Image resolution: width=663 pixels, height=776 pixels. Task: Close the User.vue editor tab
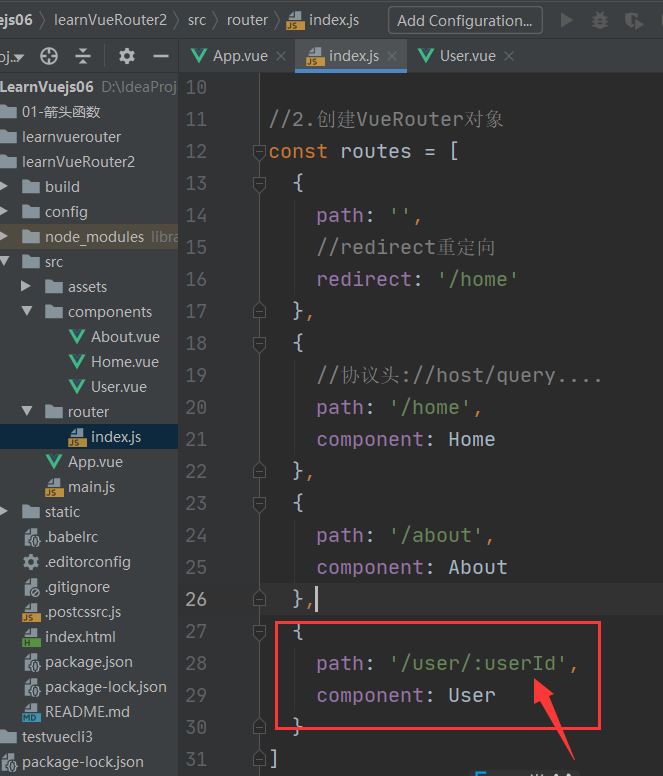[x=509, y=56]
